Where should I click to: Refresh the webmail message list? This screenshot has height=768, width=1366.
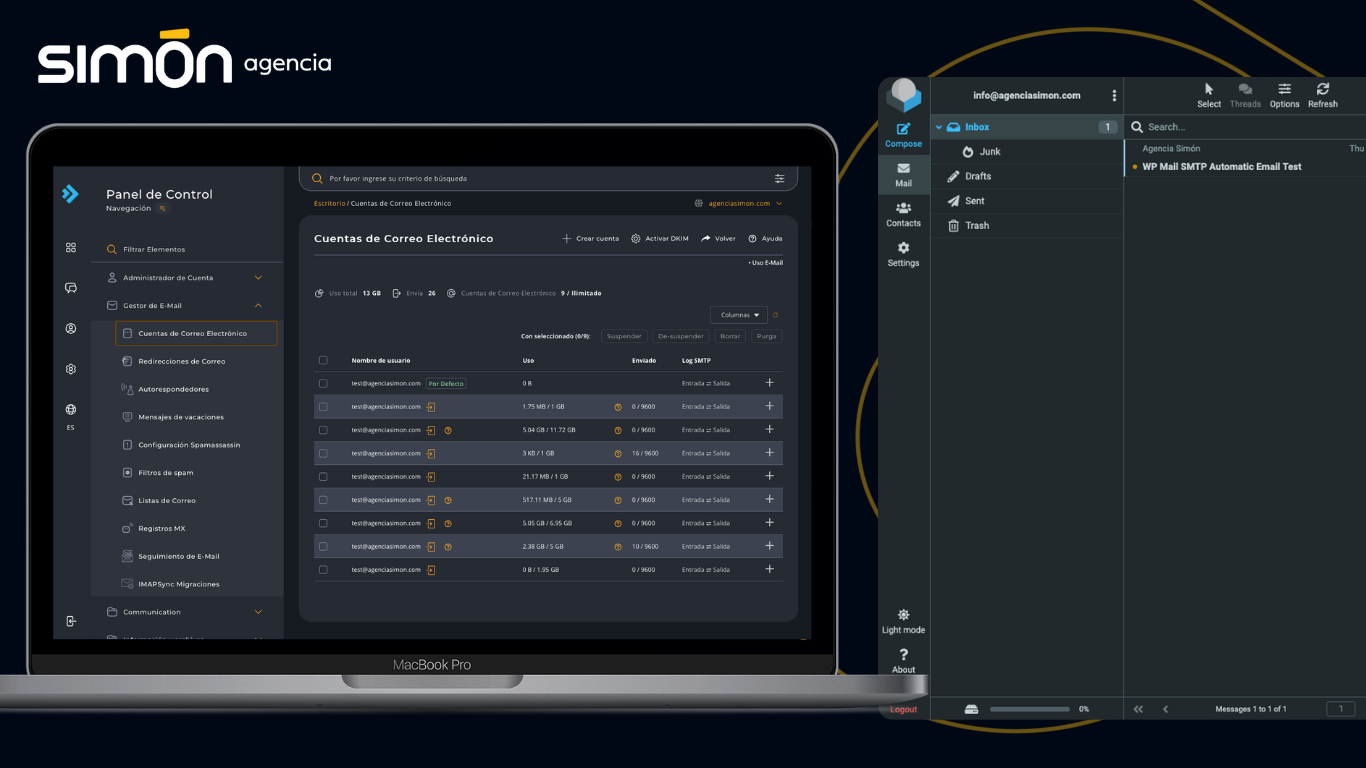pyautogui.click(x=1322, y=95)
